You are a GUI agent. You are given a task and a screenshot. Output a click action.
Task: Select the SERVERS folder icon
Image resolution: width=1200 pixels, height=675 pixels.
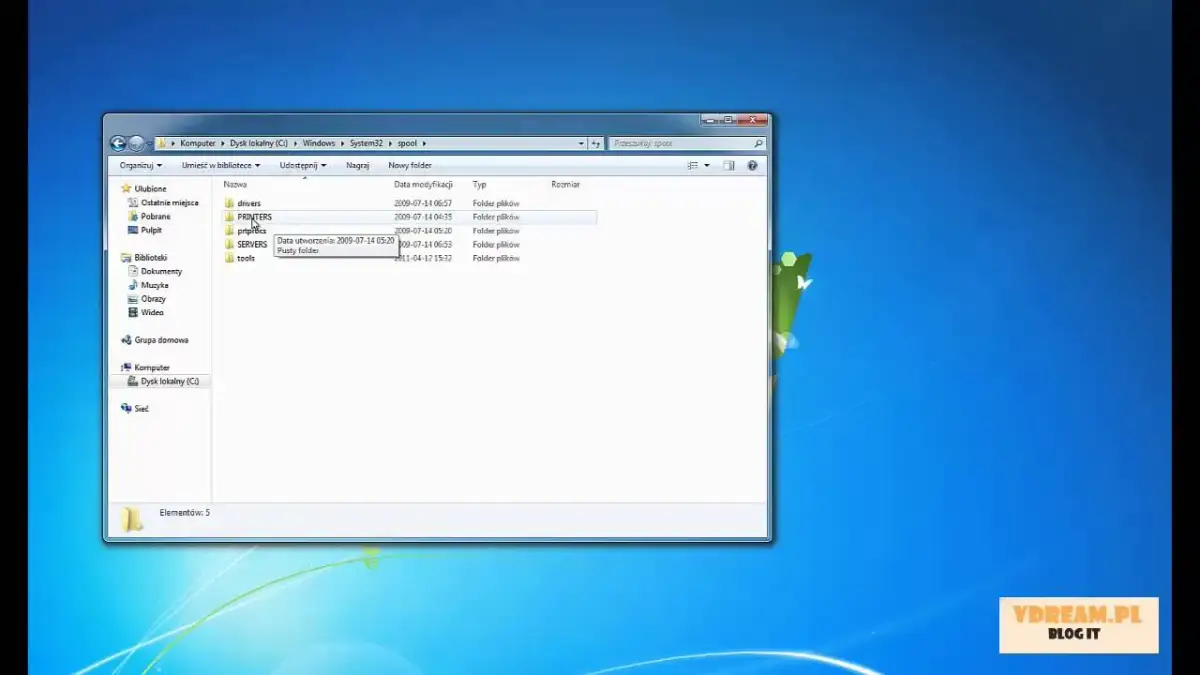coord(229,244)
